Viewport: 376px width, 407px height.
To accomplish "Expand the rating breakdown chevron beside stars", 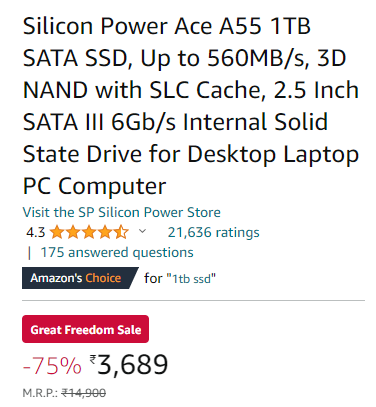I will [142, 231].
